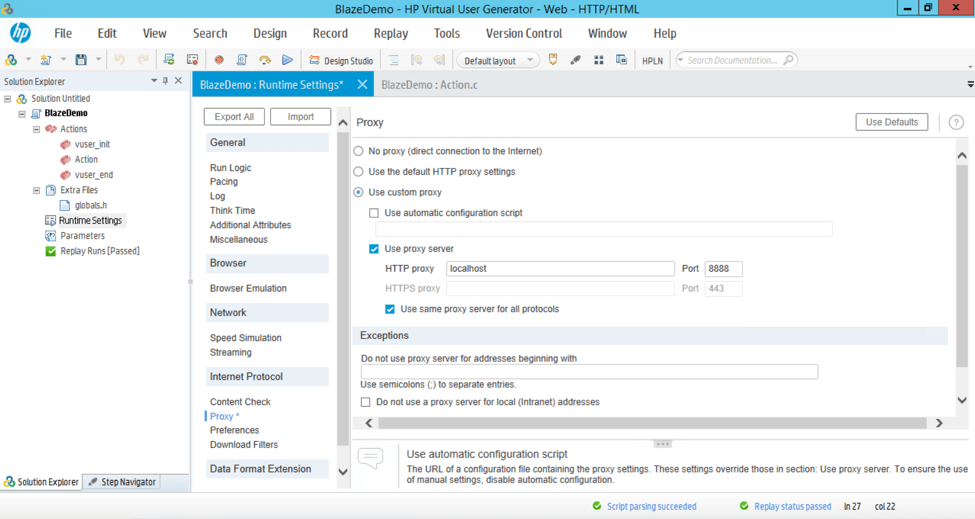Open the Solution Explorer panel options dropdown

coord(154,81)
